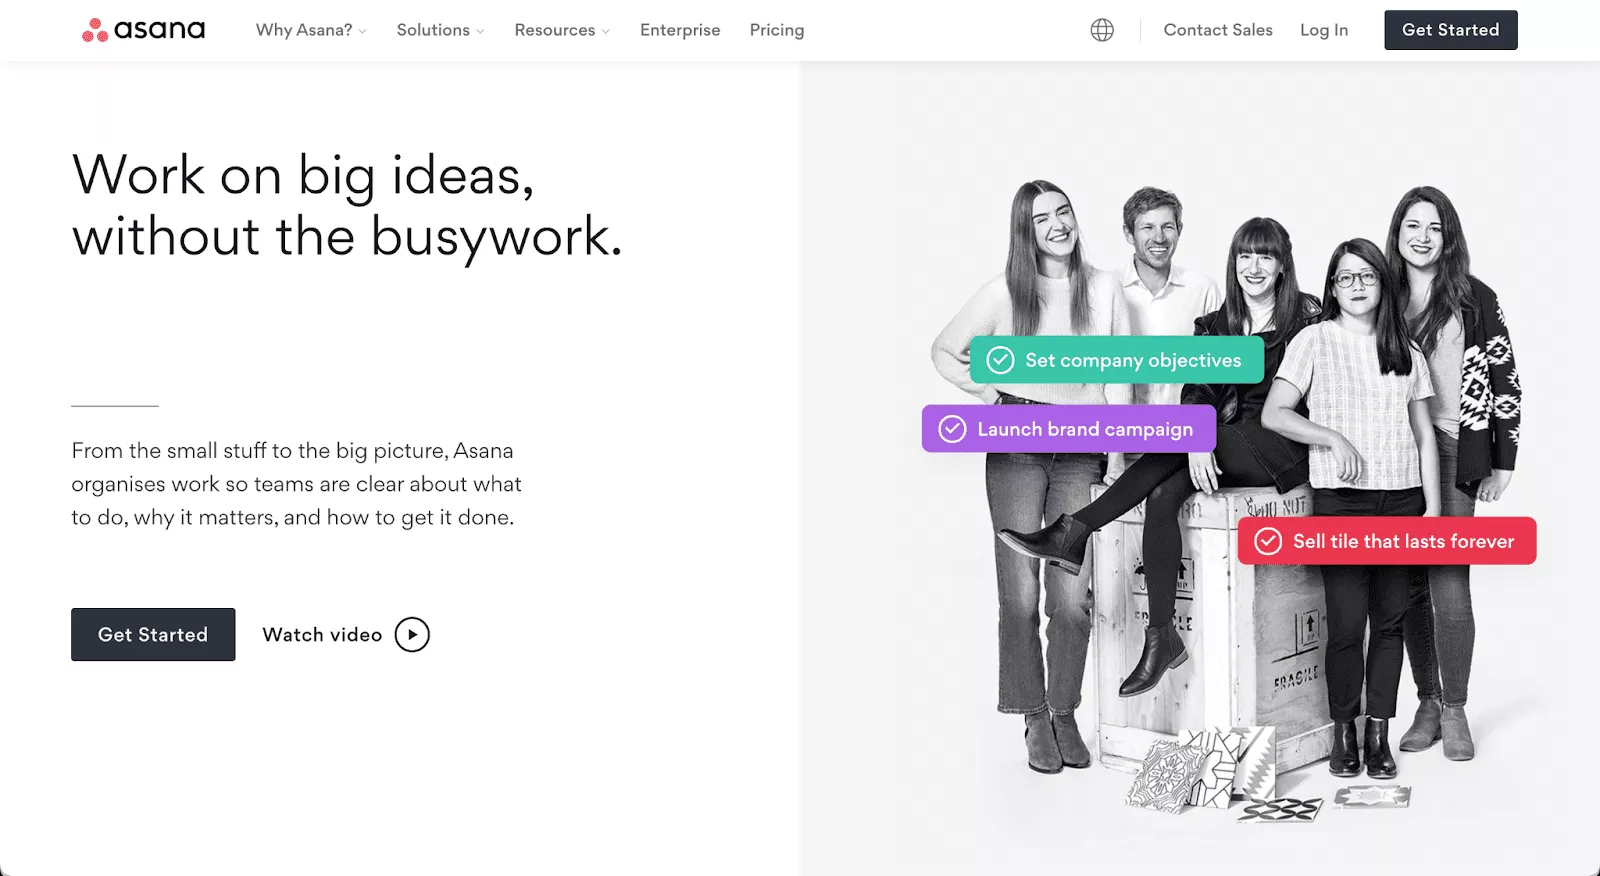Viewport: 1600px width, 876px height.
Task: Click the Watch video text link
Action: tap(322, 635)
